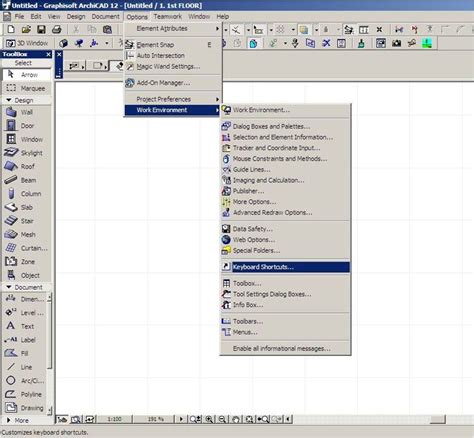
Task: Choose Enable all informational messages
Action: 285,348
